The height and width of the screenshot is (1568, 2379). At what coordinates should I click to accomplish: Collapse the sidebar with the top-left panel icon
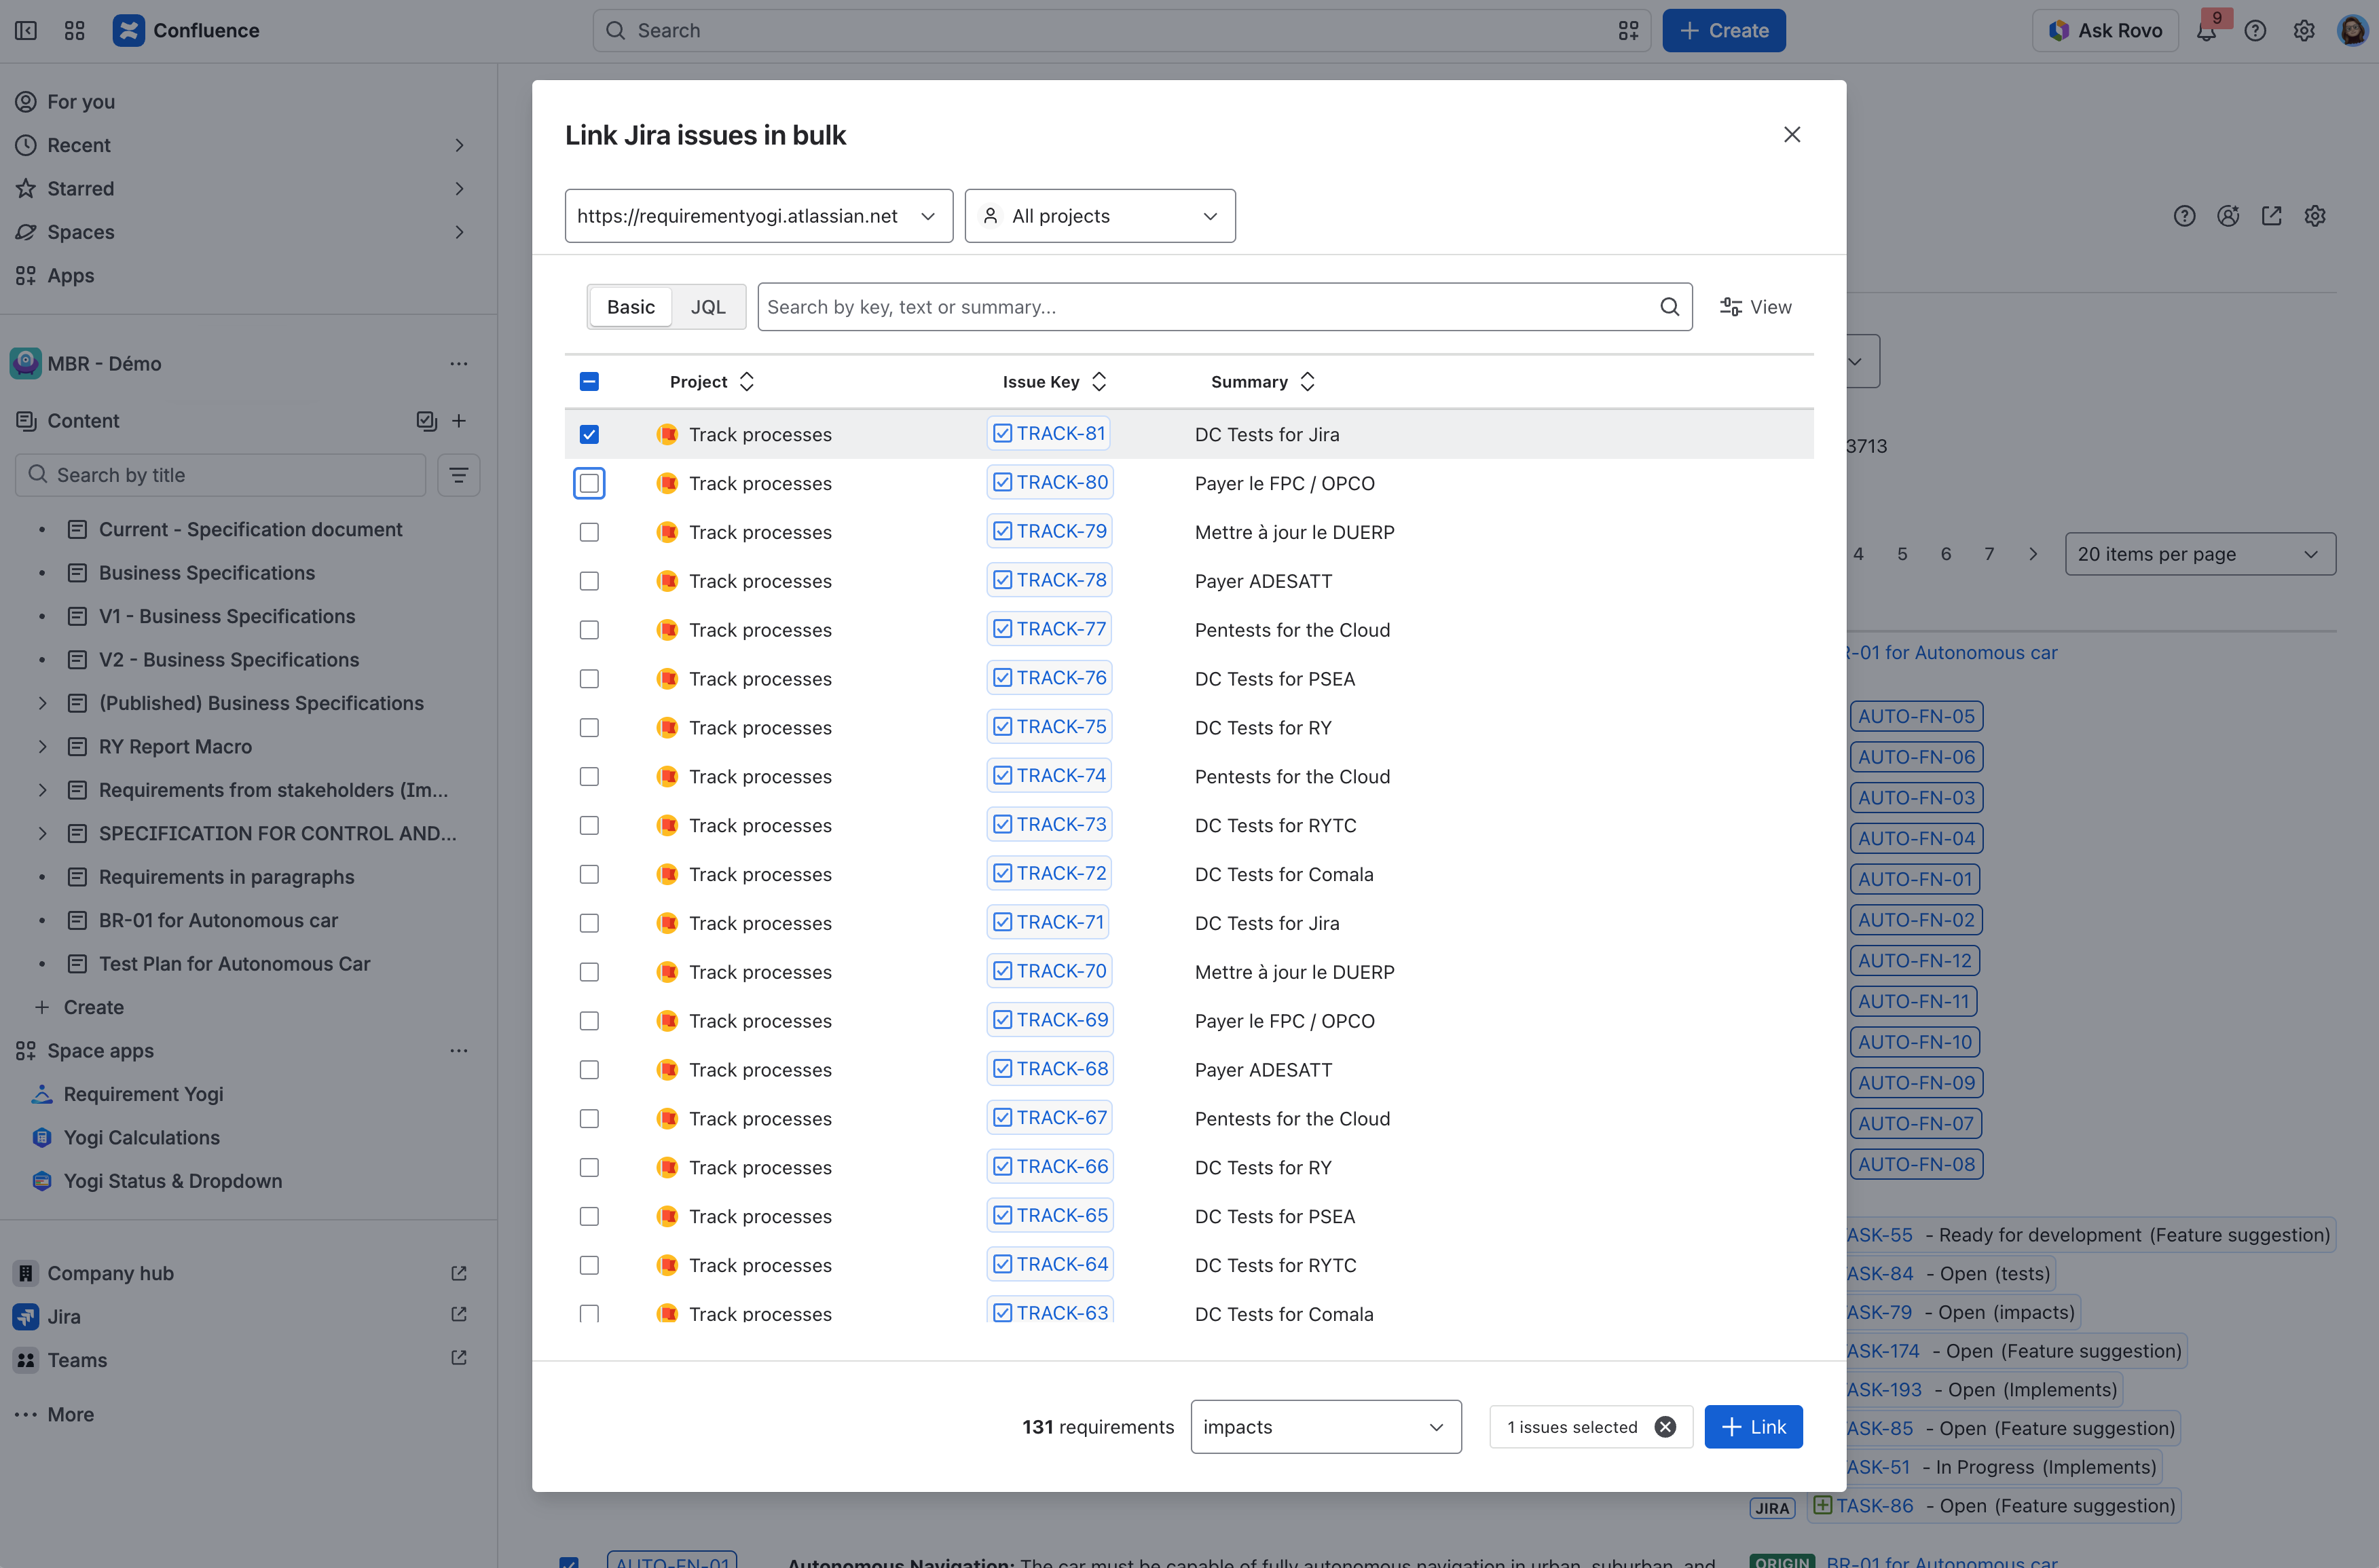[x=26, y=30]
